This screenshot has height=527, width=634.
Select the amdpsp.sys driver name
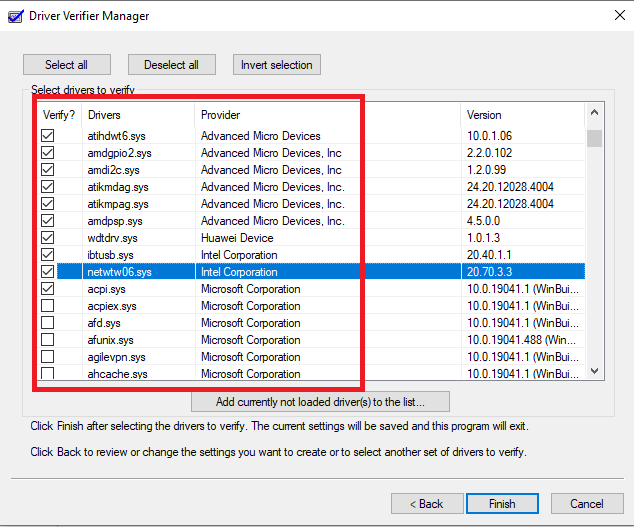coord(115,221)
